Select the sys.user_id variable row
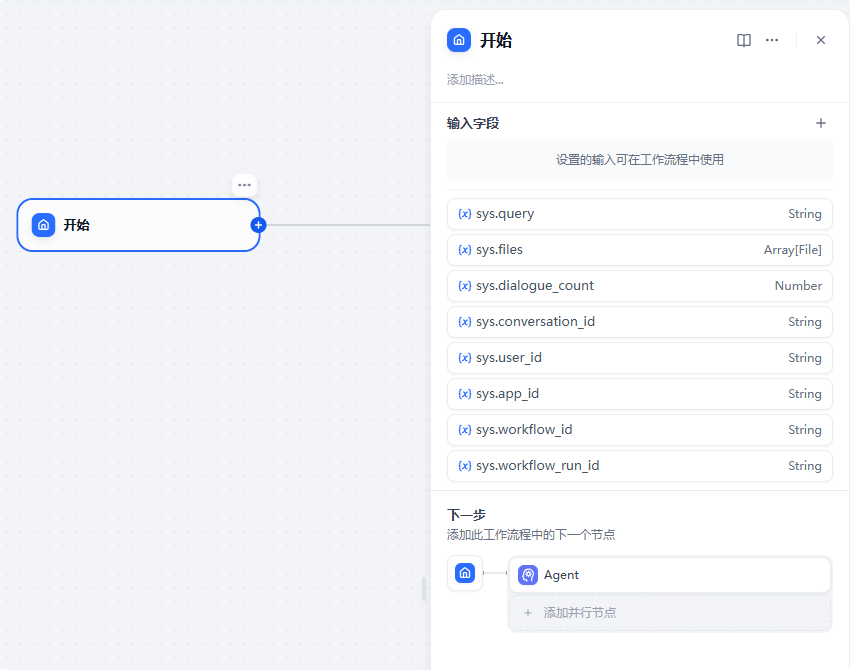850x670 pixels. tap(639, 358)
